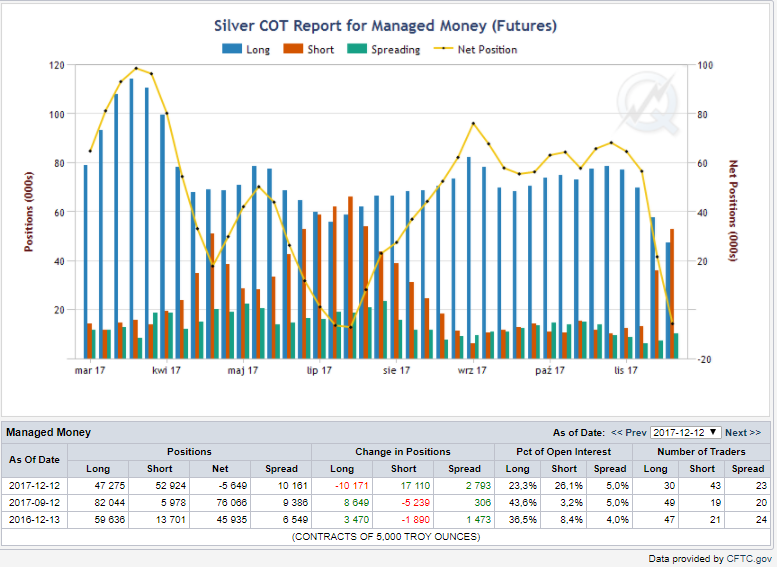Go to next report via Next >>
777x568 pixels.
coord(743,433)
